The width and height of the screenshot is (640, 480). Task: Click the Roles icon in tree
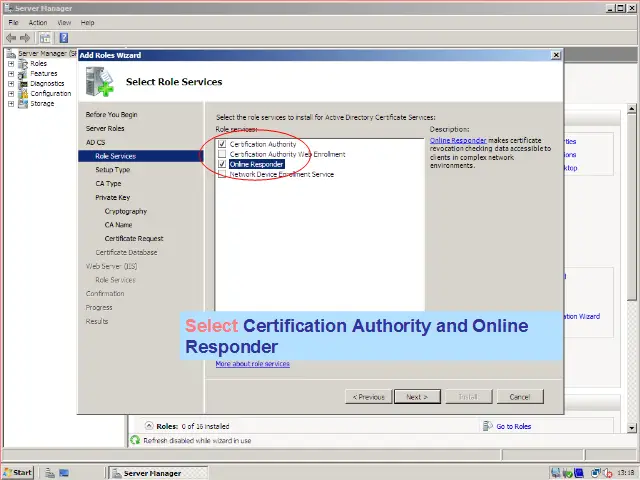pos(23,63)
